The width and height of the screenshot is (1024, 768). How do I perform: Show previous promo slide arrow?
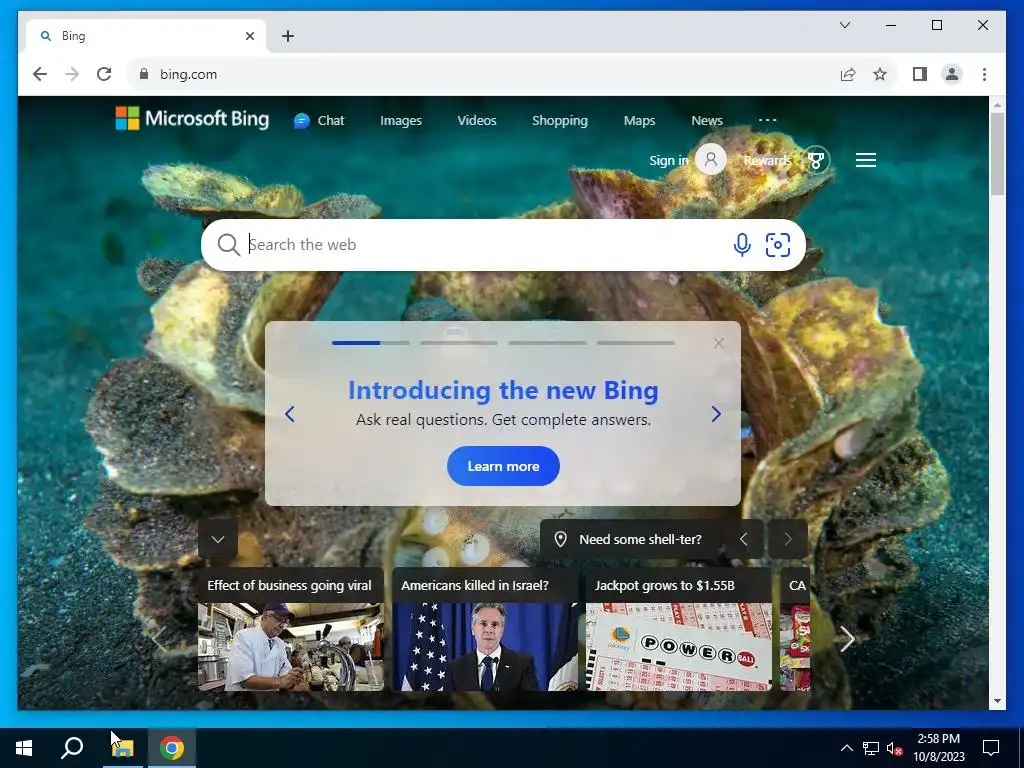[x=290, y=414]
